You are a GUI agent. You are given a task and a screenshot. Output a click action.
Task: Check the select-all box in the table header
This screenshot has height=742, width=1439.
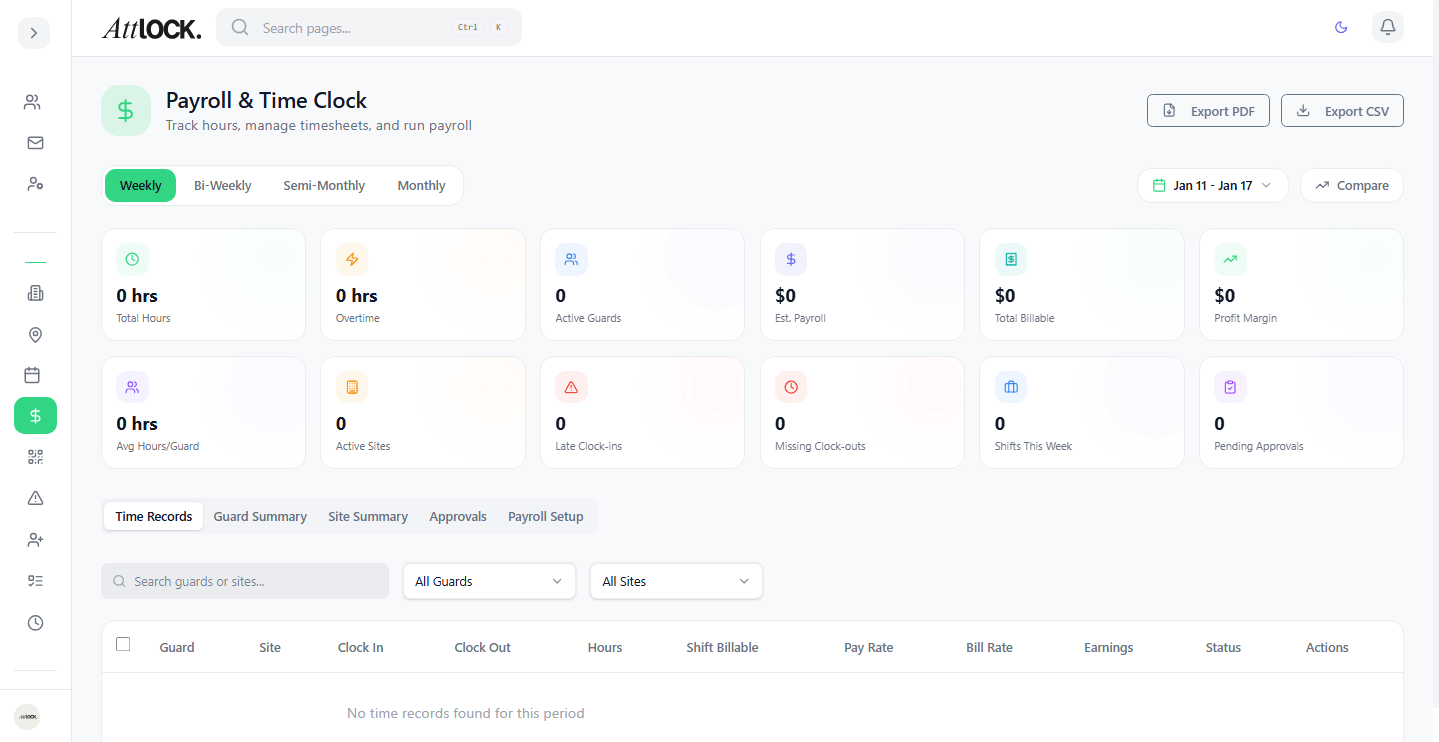[123, 644]
